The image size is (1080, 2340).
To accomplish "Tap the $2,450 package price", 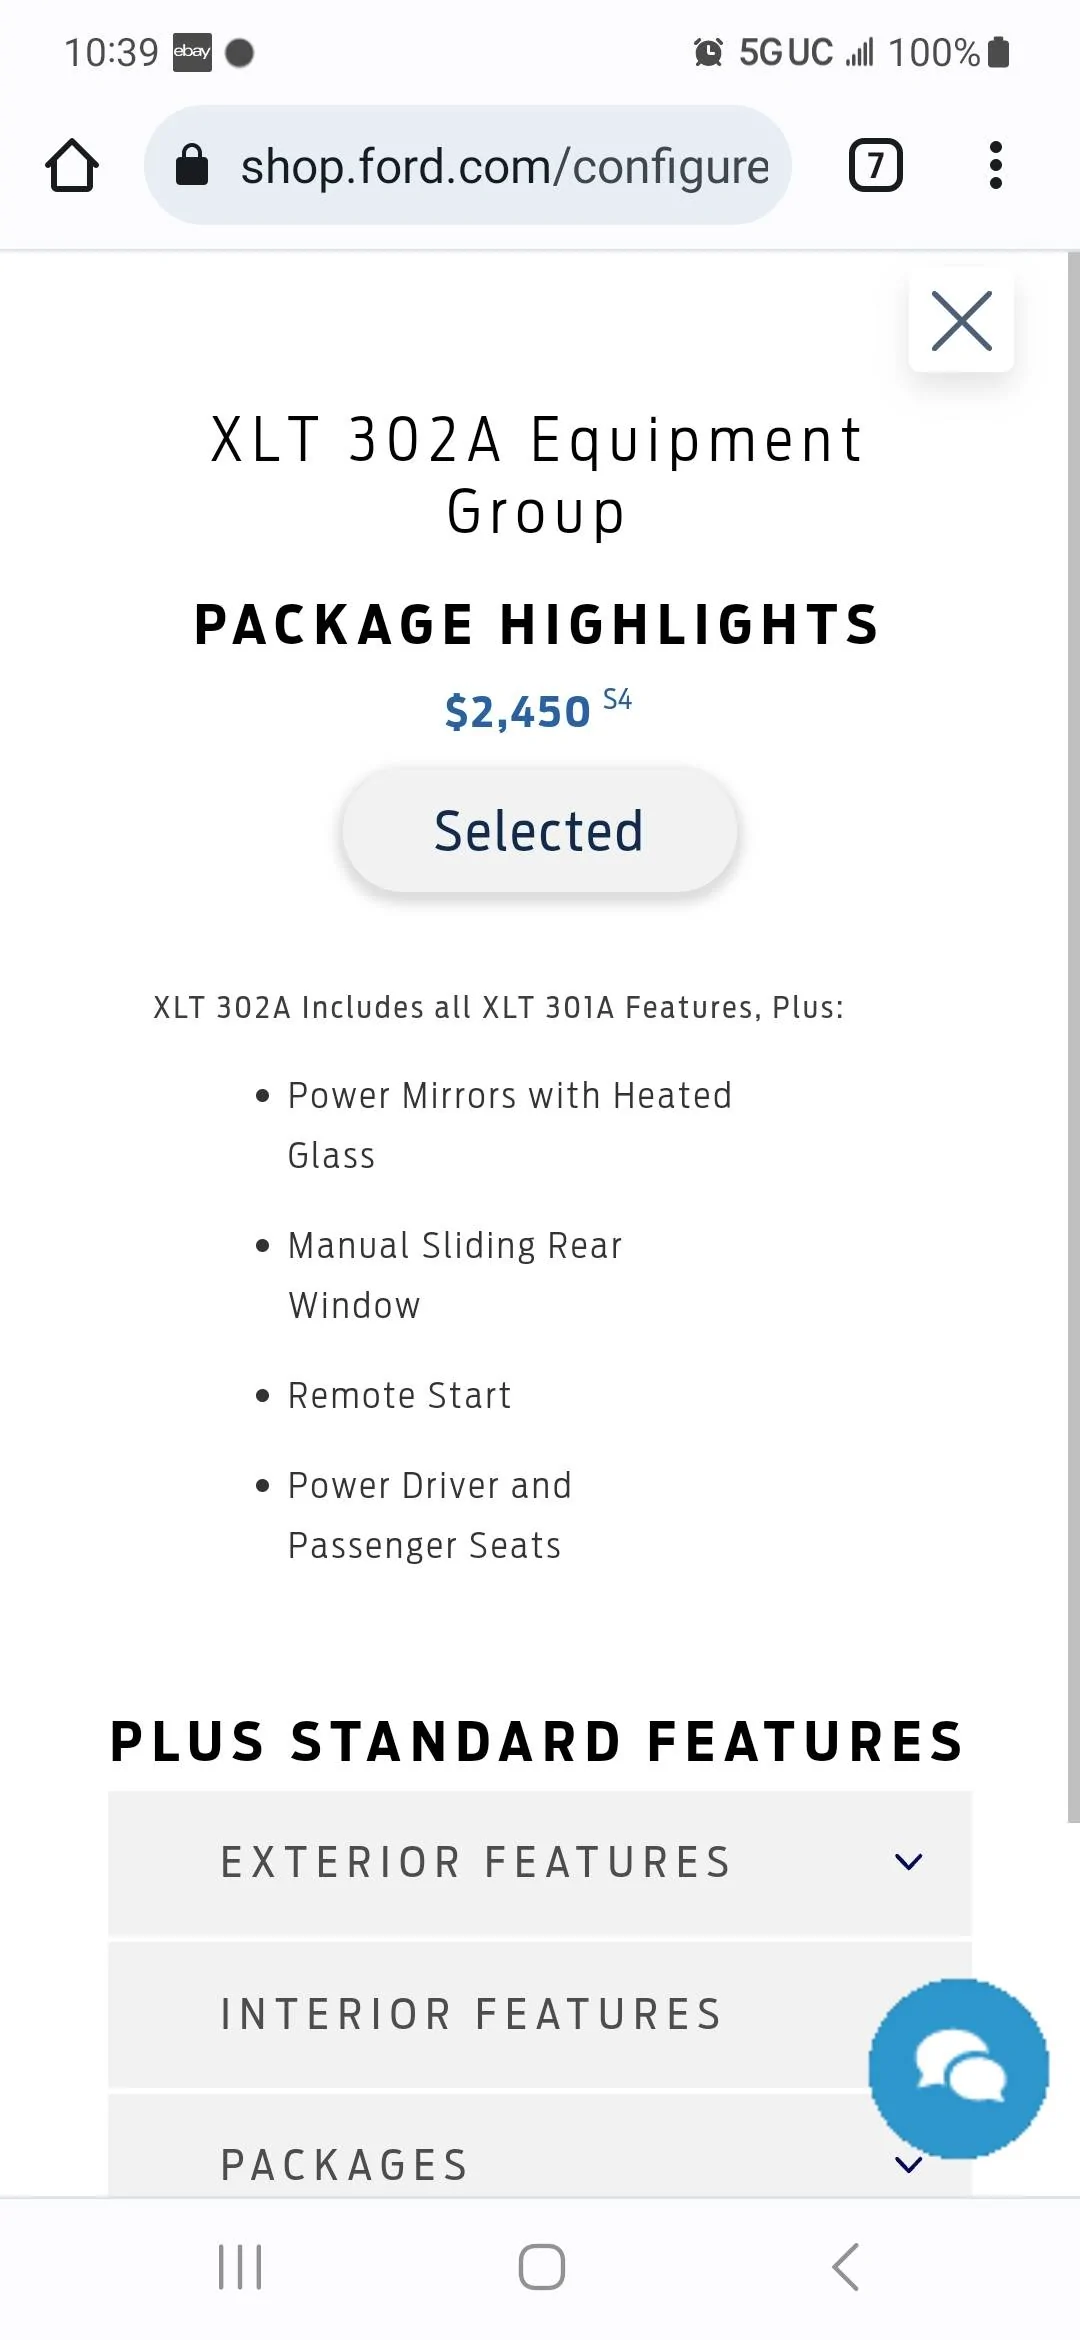I will [x=517, y=712].
